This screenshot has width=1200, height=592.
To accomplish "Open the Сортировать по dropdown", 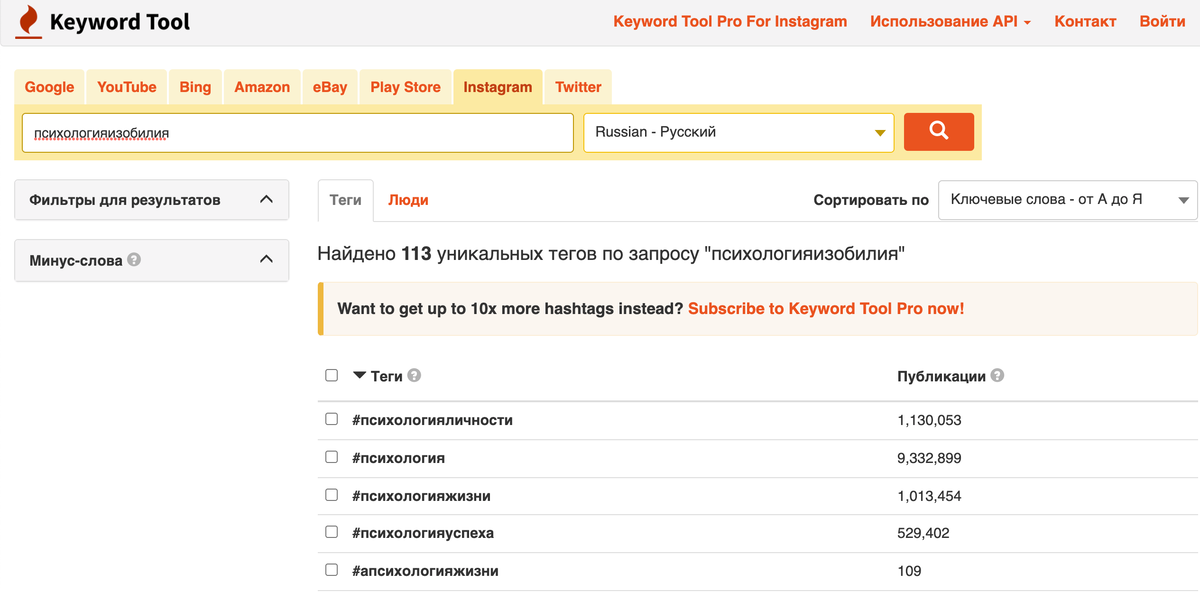I will (x=1067, y=200).
